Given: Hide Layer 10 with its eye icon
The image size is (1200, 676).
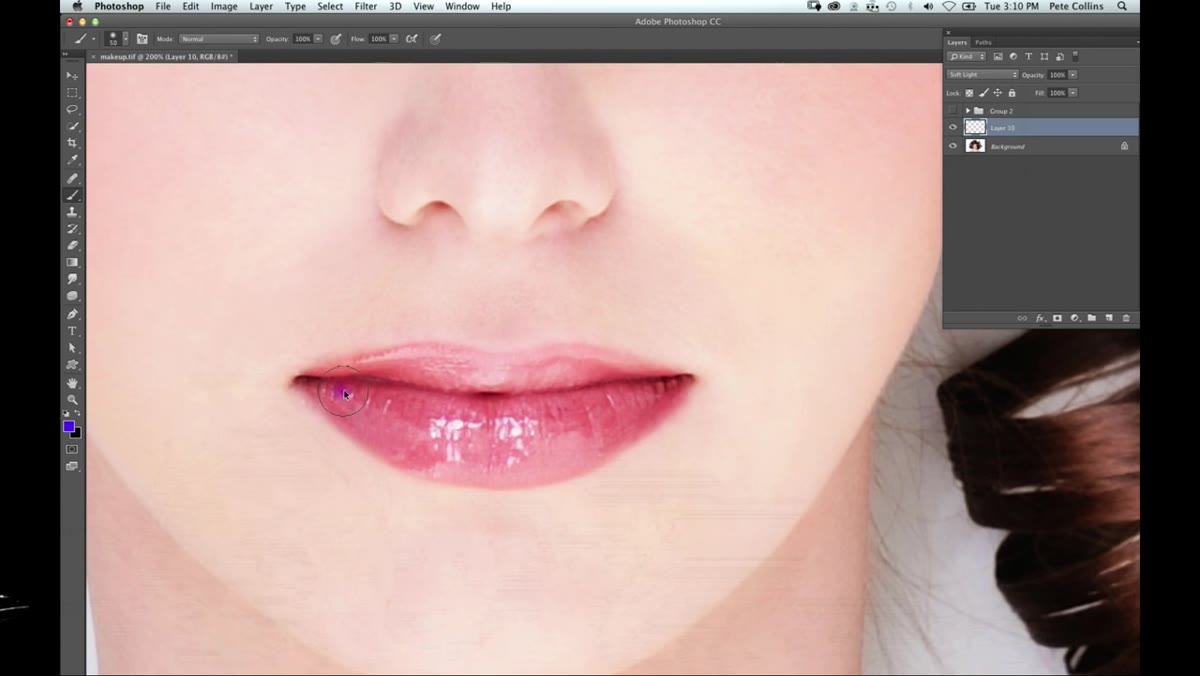Looking at the screenshot, I should pyautogui.click(x=952, y=128).
